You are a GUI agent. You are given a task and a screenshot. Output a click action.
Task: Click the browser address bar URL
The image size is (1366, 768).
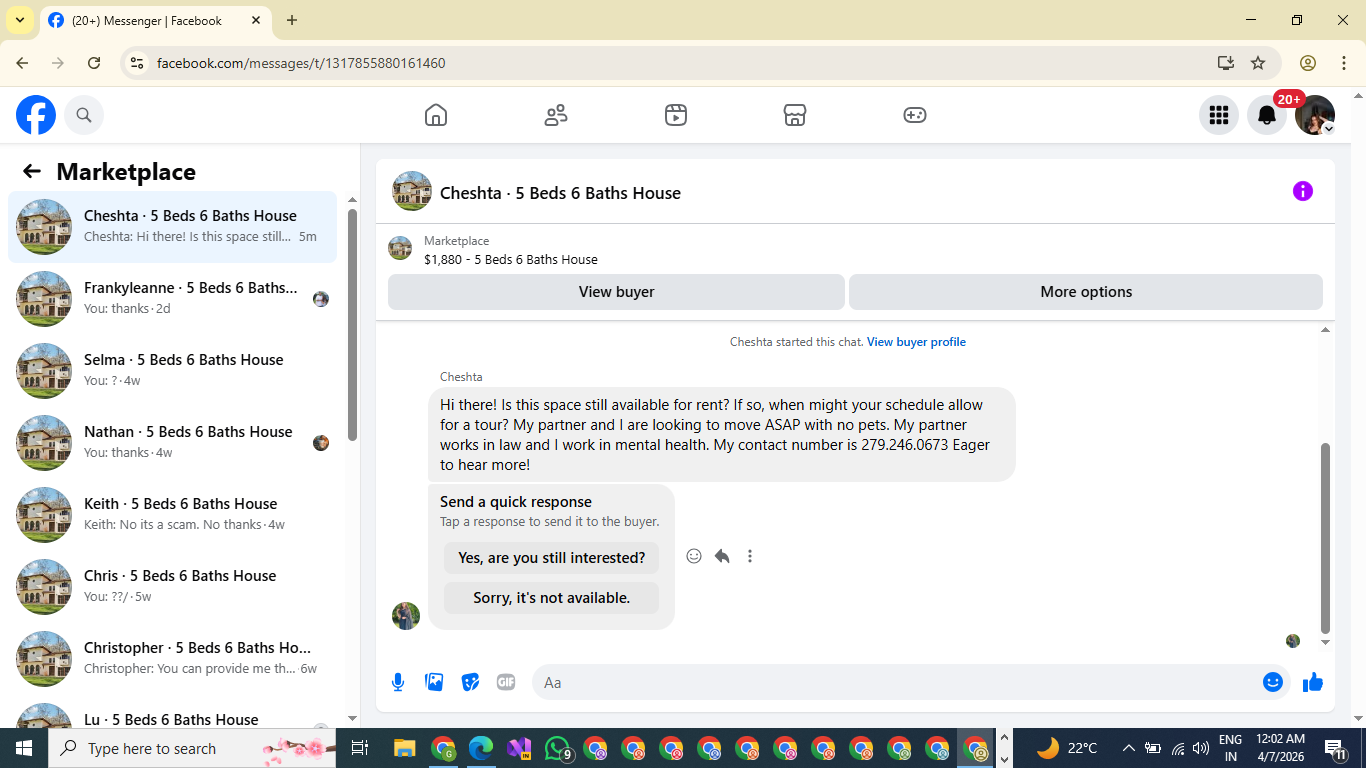(301, 63)
